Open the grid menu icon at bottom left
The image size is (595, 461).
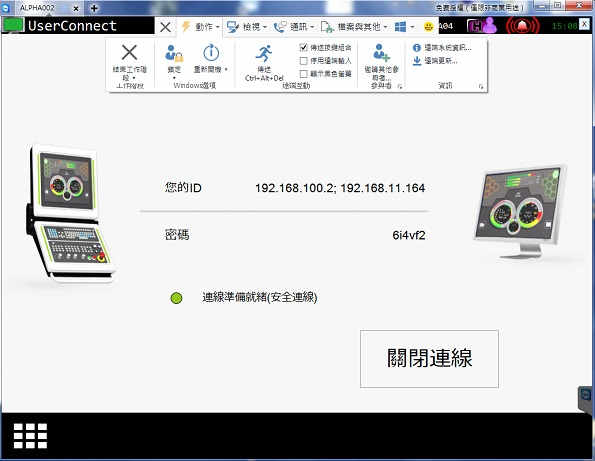coord(30,436)
